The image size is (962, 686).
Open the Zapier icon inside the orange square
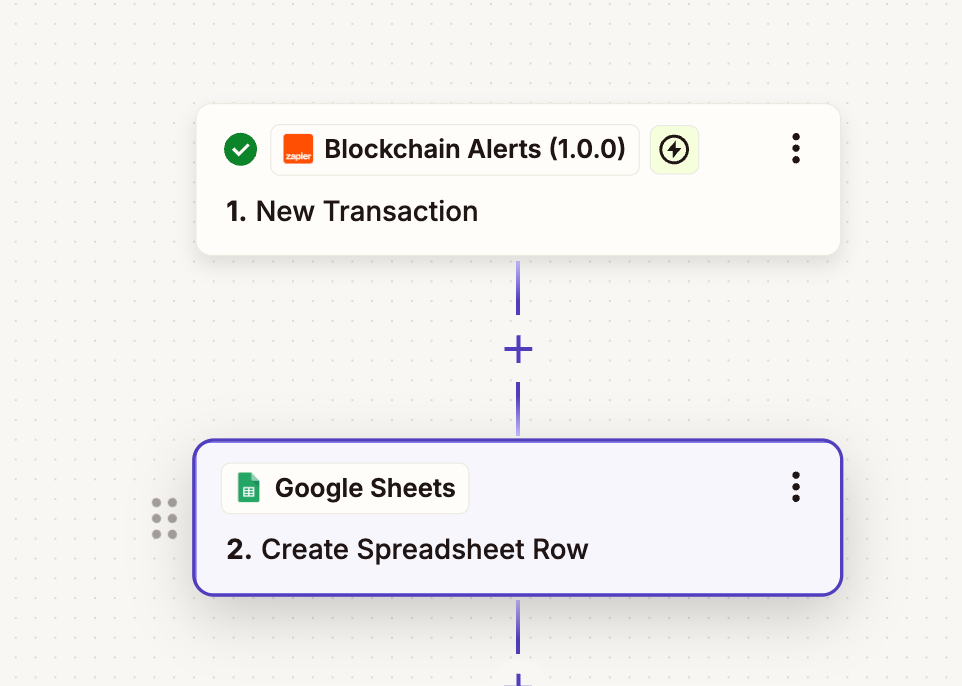click(x=297, y=150)
